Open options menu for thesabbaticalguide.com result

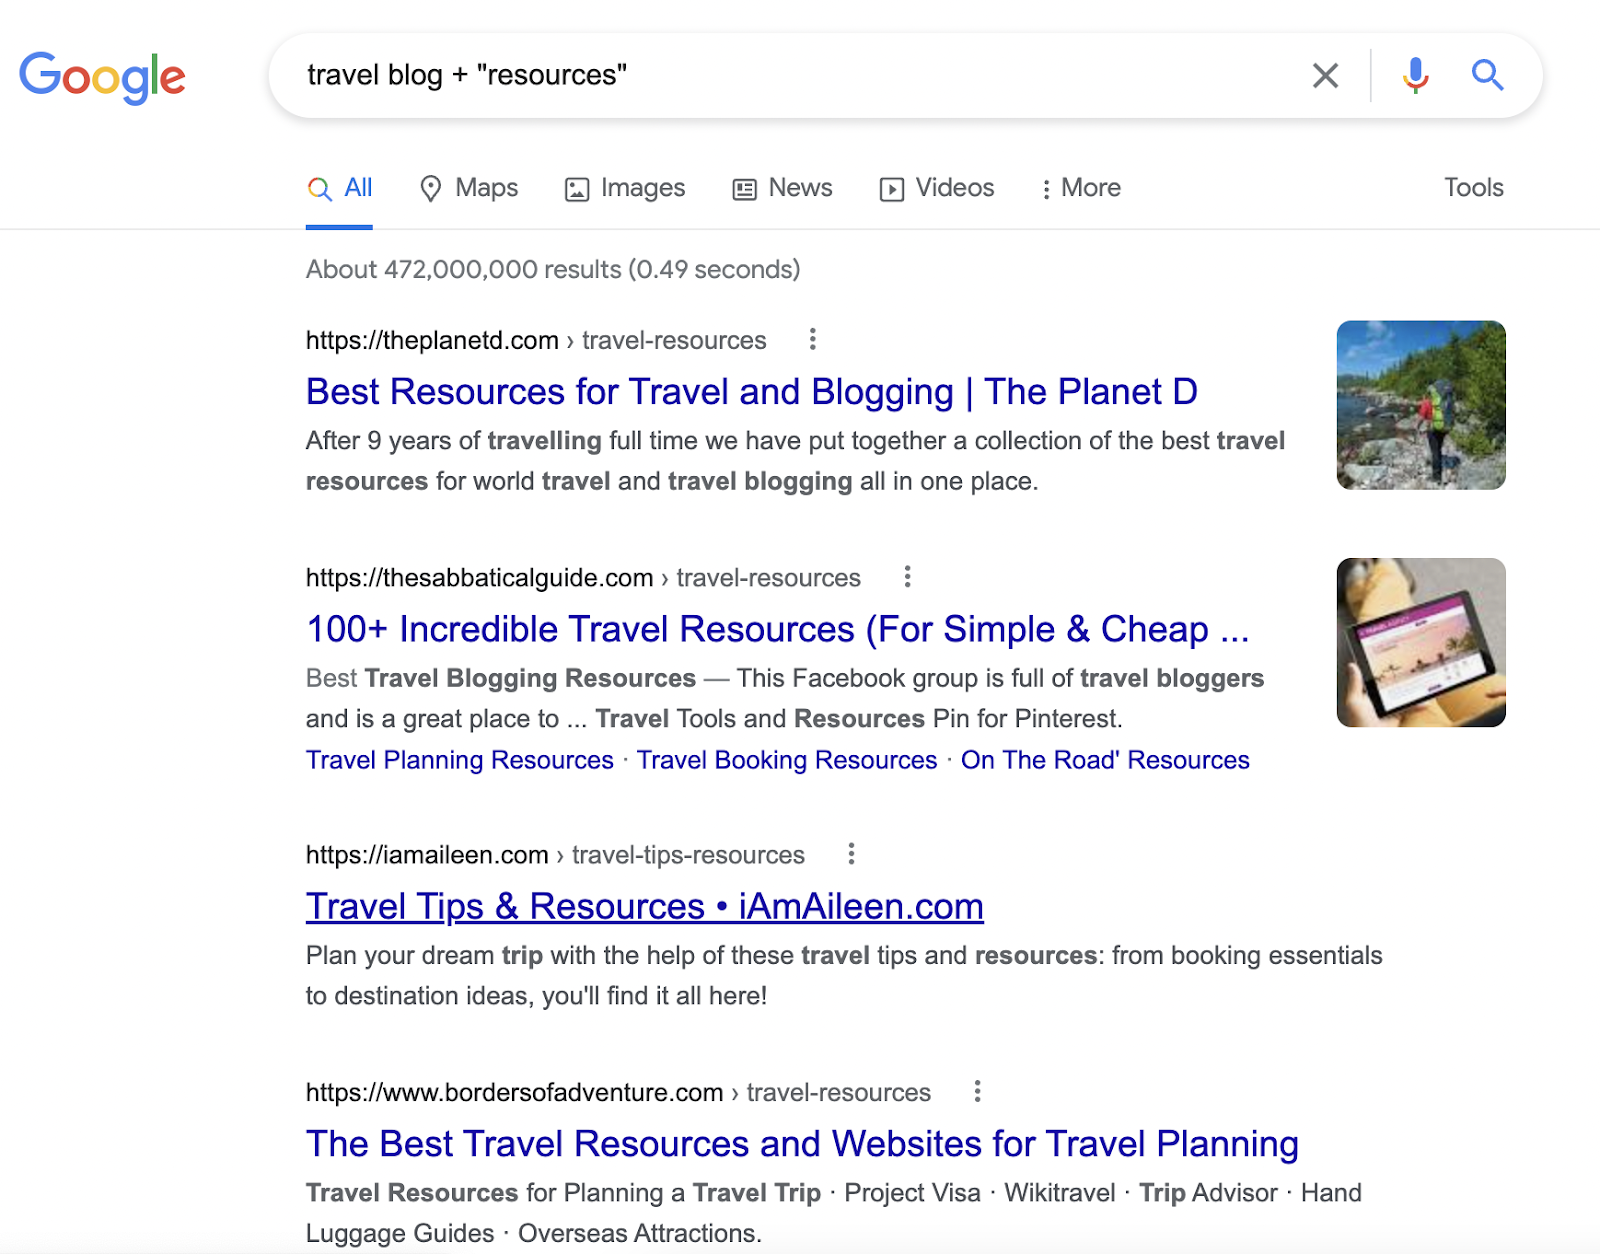tap(907, 576)
